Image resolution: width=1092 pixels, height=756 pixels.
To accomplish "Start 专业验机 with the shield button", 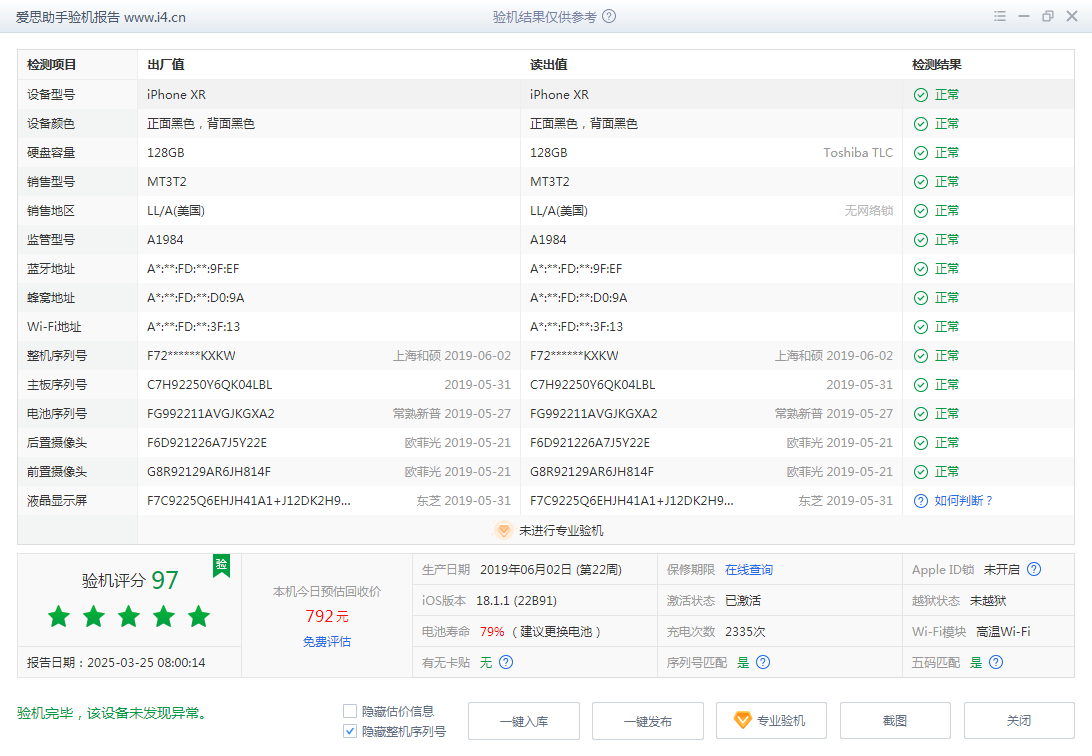I will (x=772, y=721).
